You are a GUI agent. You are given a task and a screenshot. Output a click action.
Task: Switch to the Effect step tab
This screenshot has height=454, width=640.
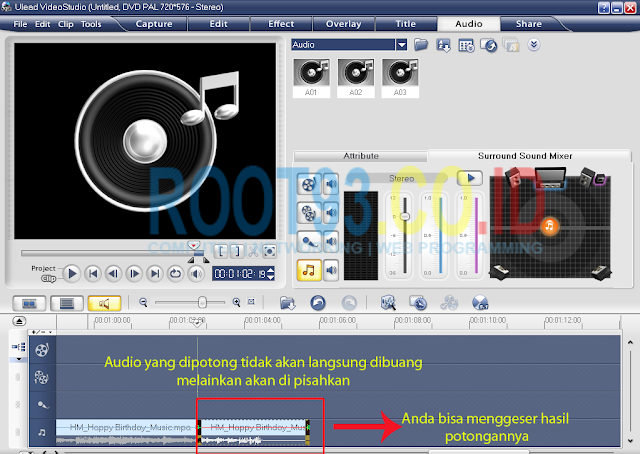281,24
